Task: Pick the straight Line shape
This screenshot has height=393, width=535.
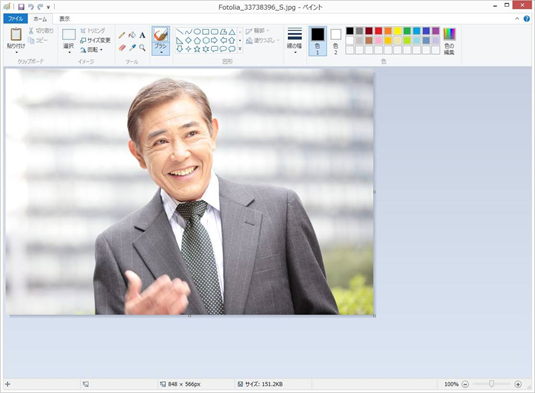Action: pyautogui.click(x=179, y=32)
